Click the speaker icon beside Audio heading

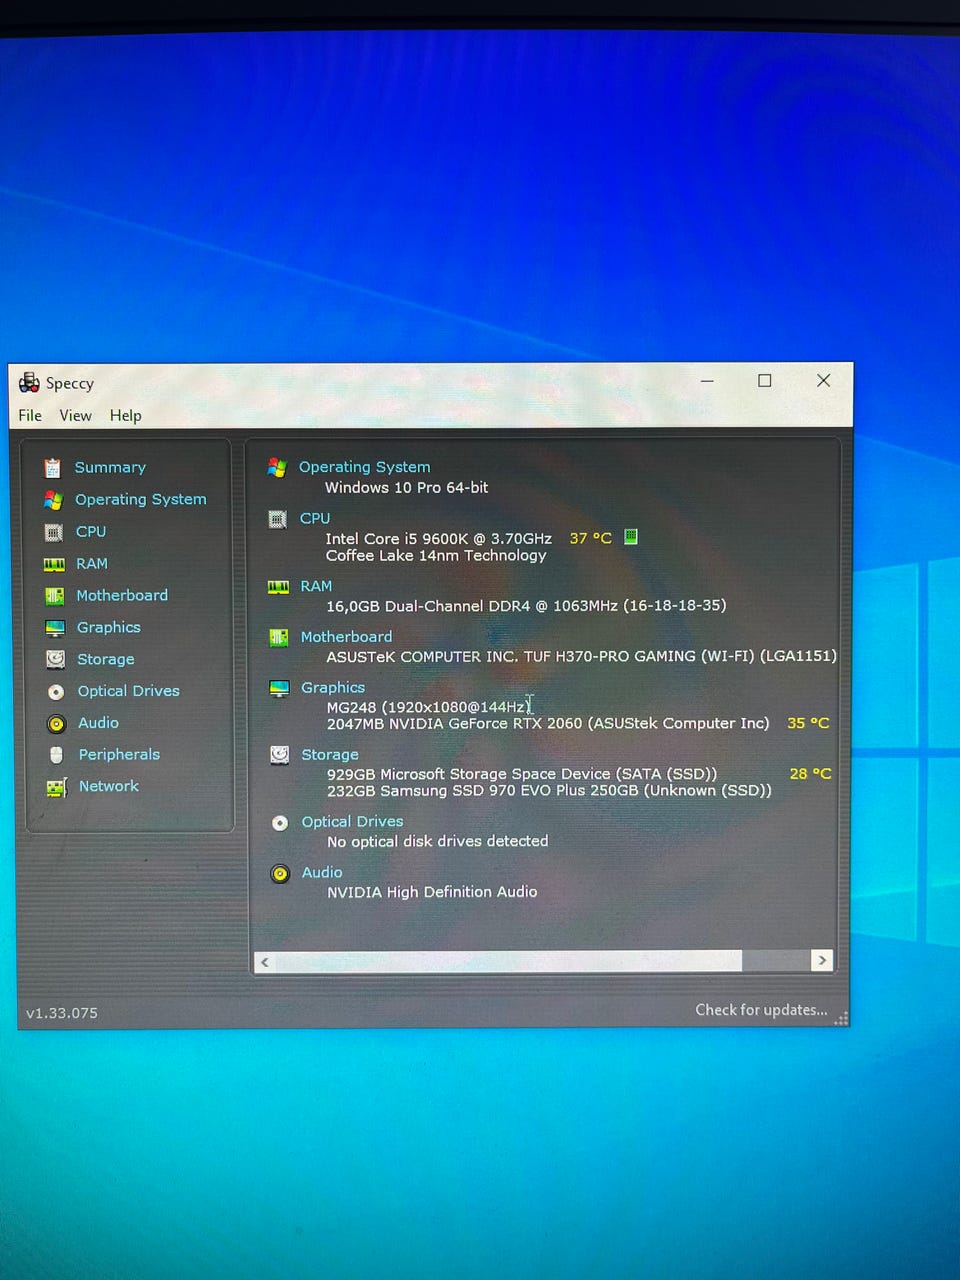pyautogui.click(x=280, y=873)
